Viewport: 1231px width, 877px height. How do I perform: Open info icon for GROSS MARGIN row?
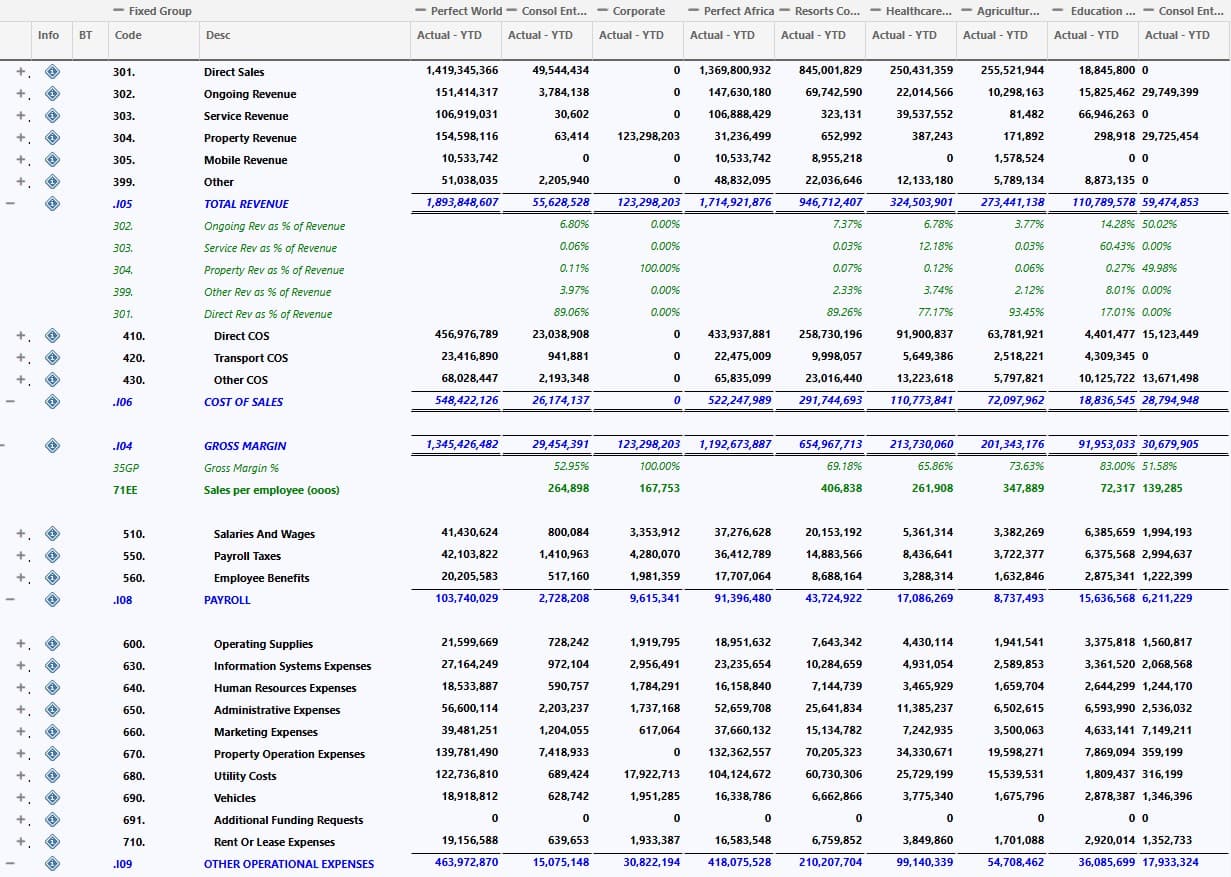(x=53, y=446)
